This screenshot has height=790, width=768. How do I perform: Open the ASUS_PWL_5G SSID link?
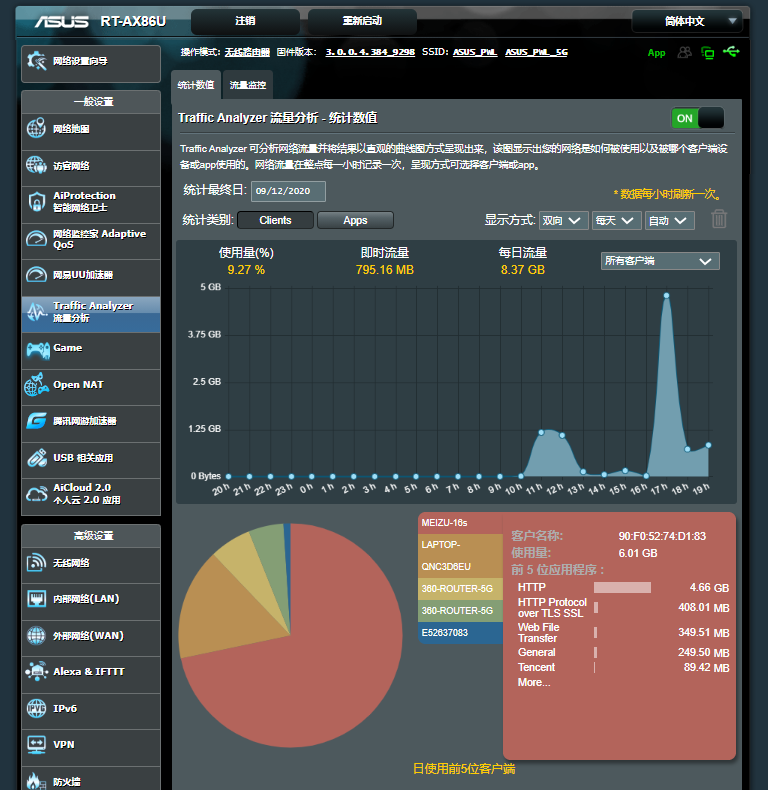[x=536, y=52]
